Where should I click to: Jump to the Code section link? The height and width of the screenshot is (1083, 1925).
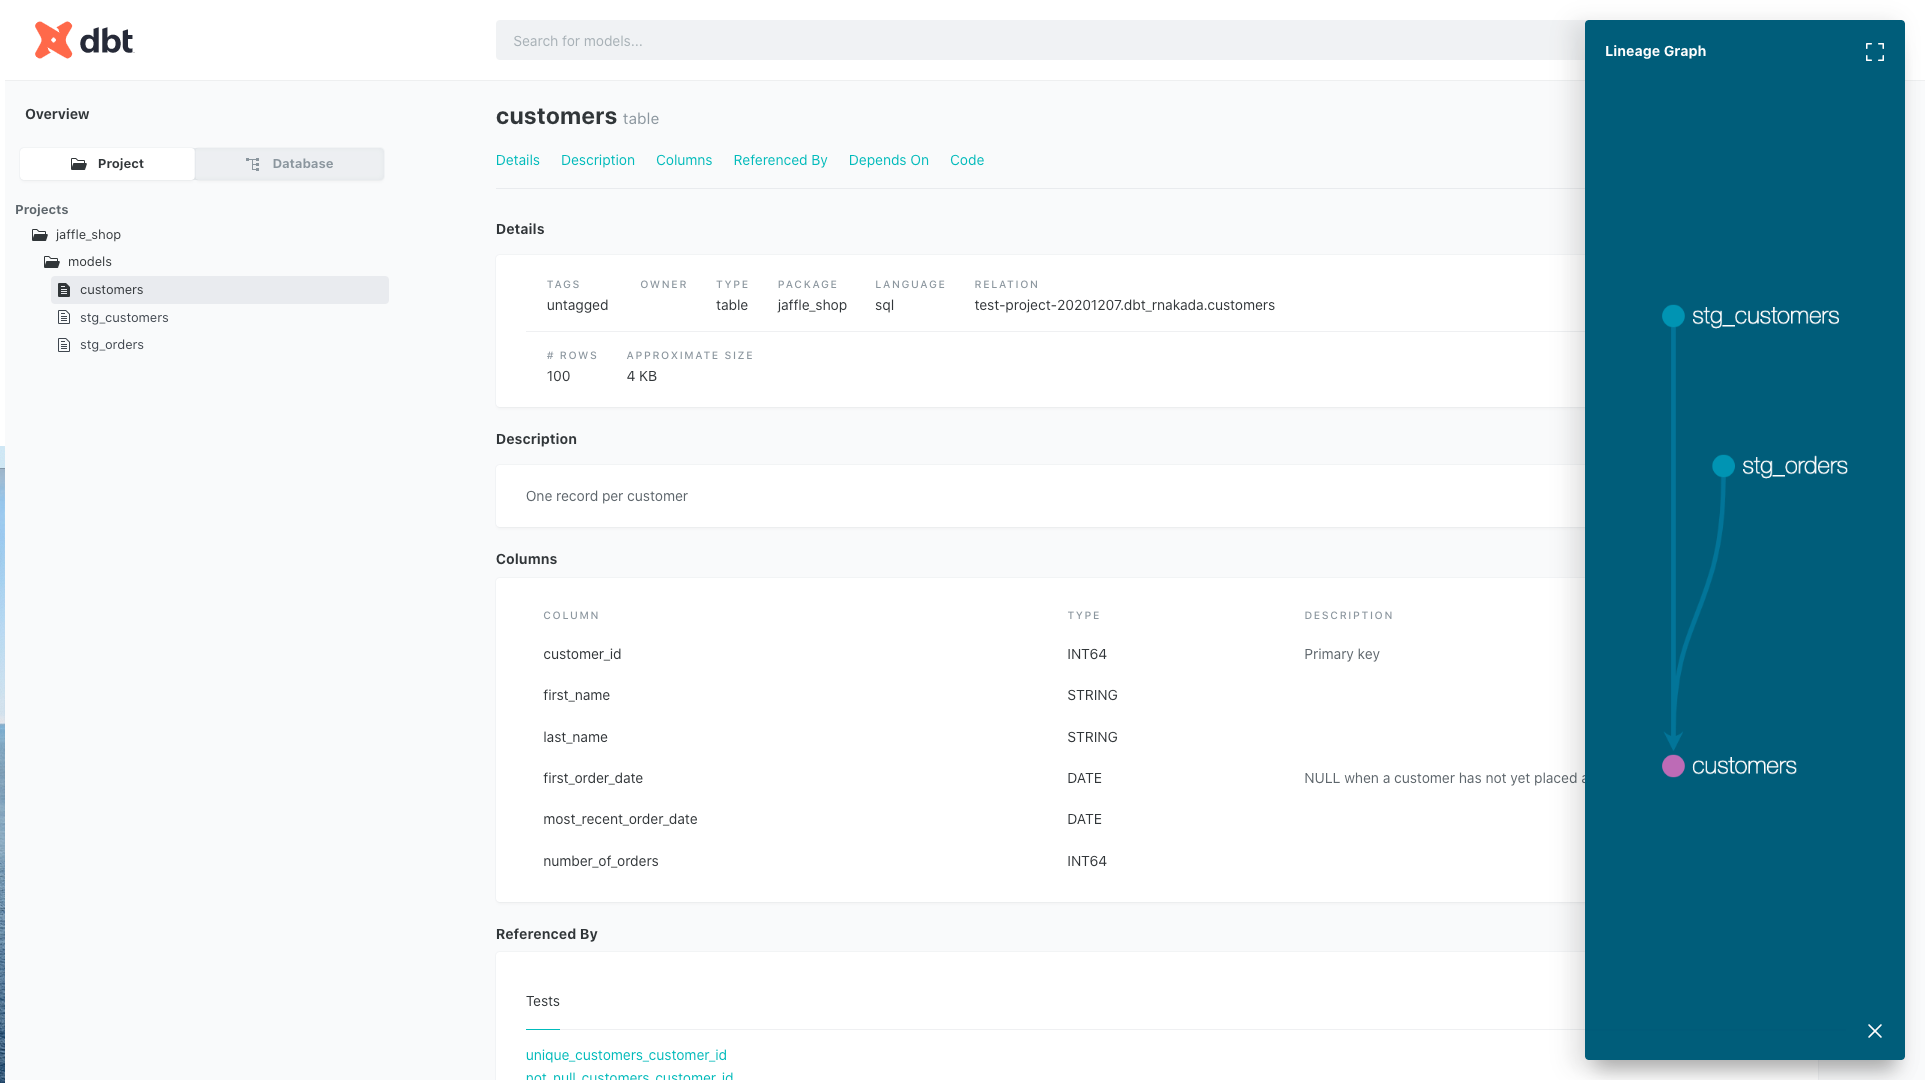pos(967,160)
